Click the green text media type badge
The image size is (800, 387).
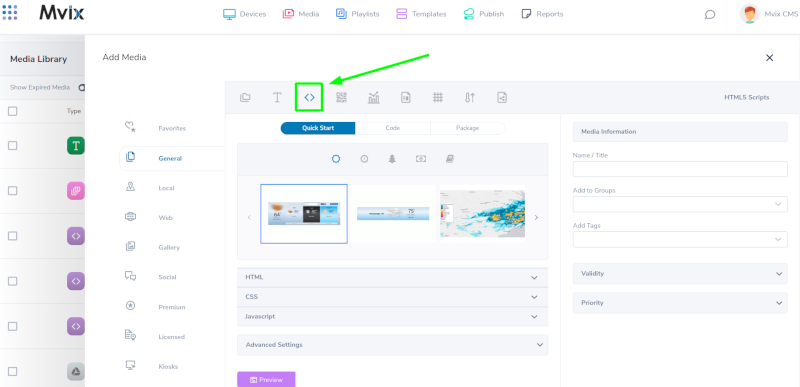coord(76,146)
